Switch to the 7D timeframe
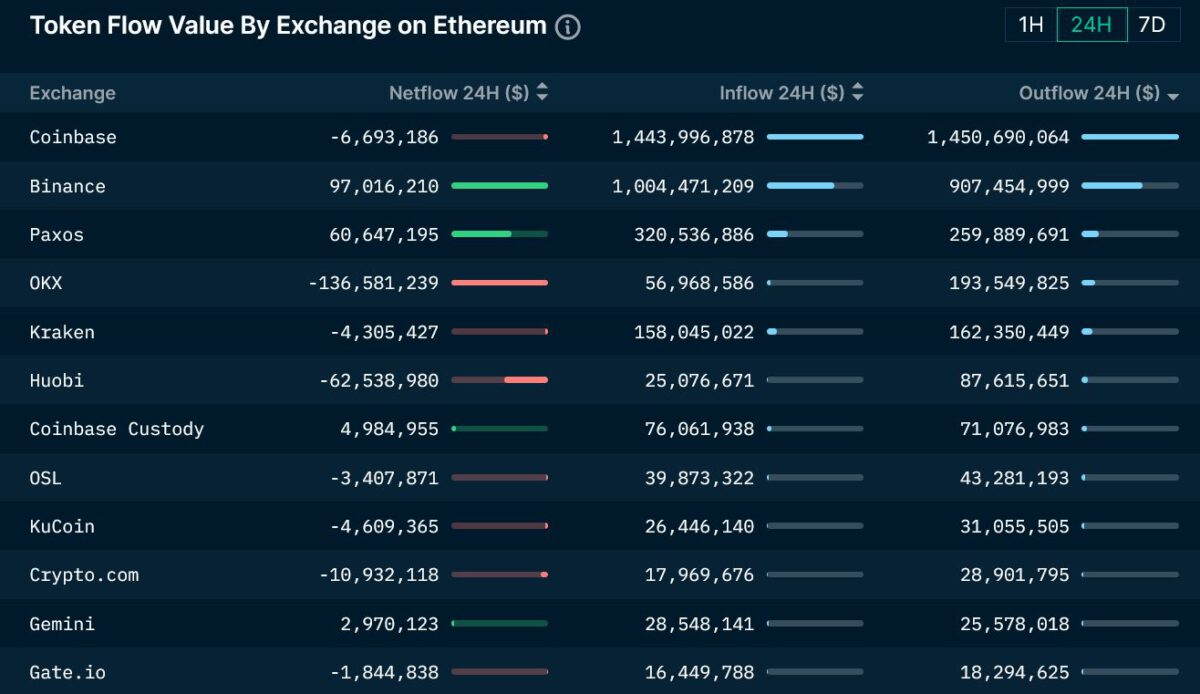The width and height of the screenshot is (1200, 694). tap(1152, 25)
